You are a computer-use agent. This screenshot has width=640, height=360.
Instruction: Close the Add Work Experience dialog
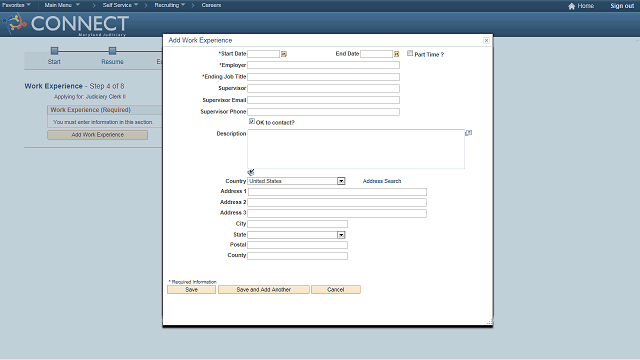(x=486, y=40)
